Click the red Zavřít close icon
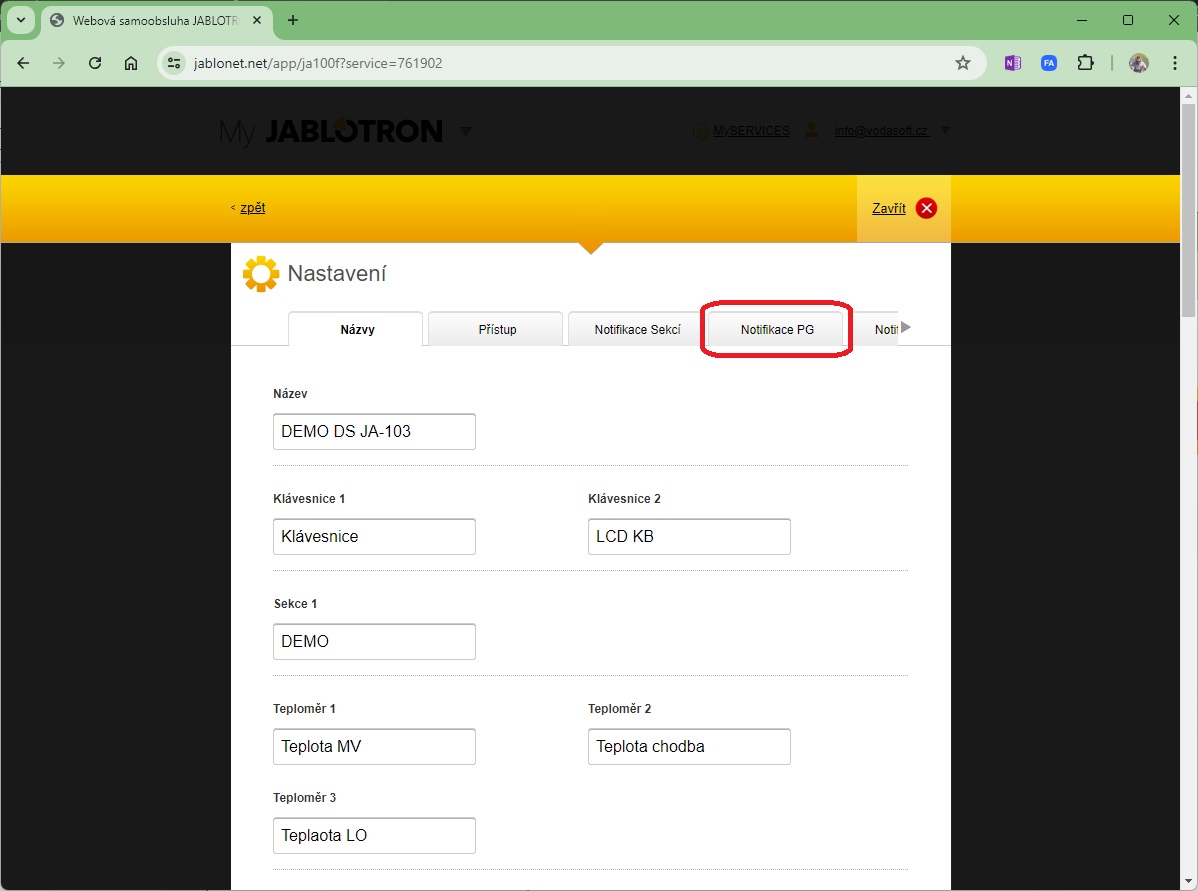The width and height of the screenshot is (1198, 891). tap(926, 208)
